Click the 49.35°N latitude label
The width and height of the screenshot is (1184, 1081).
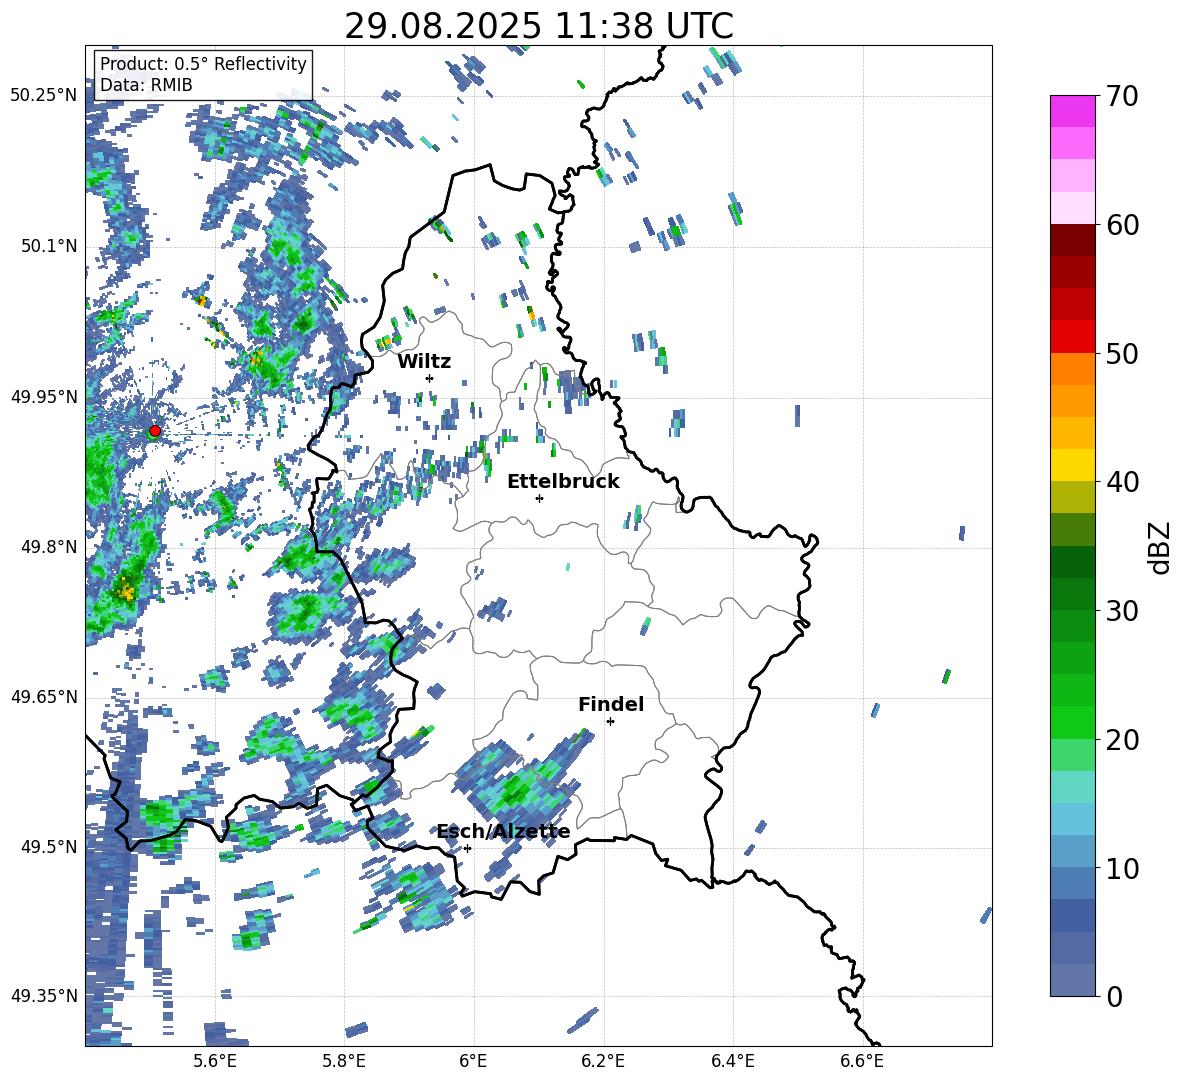(x=44, y=996)
